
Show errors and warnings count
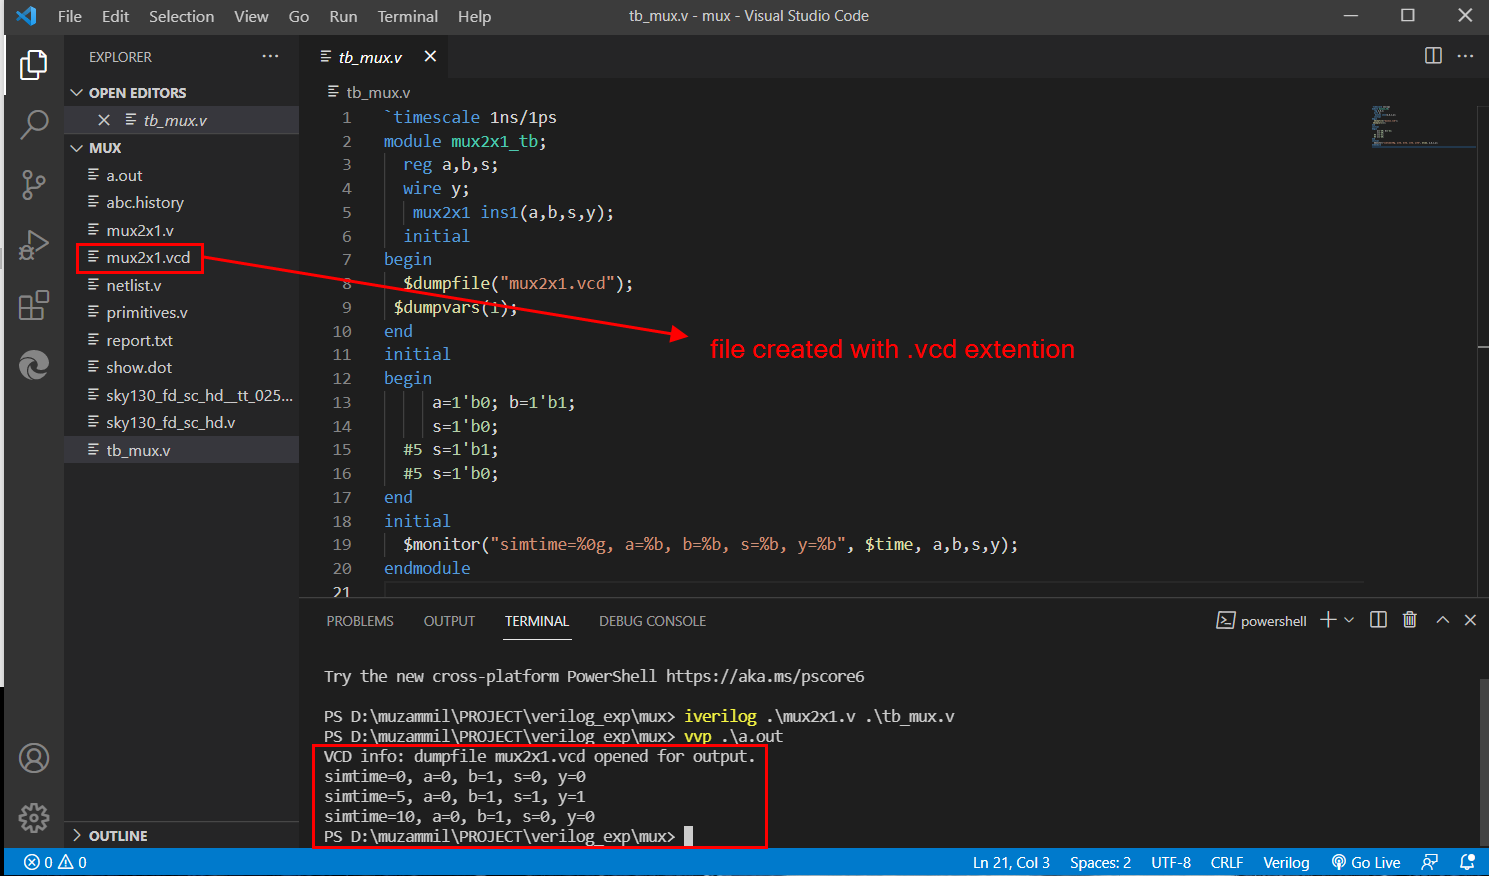[55, 862]
